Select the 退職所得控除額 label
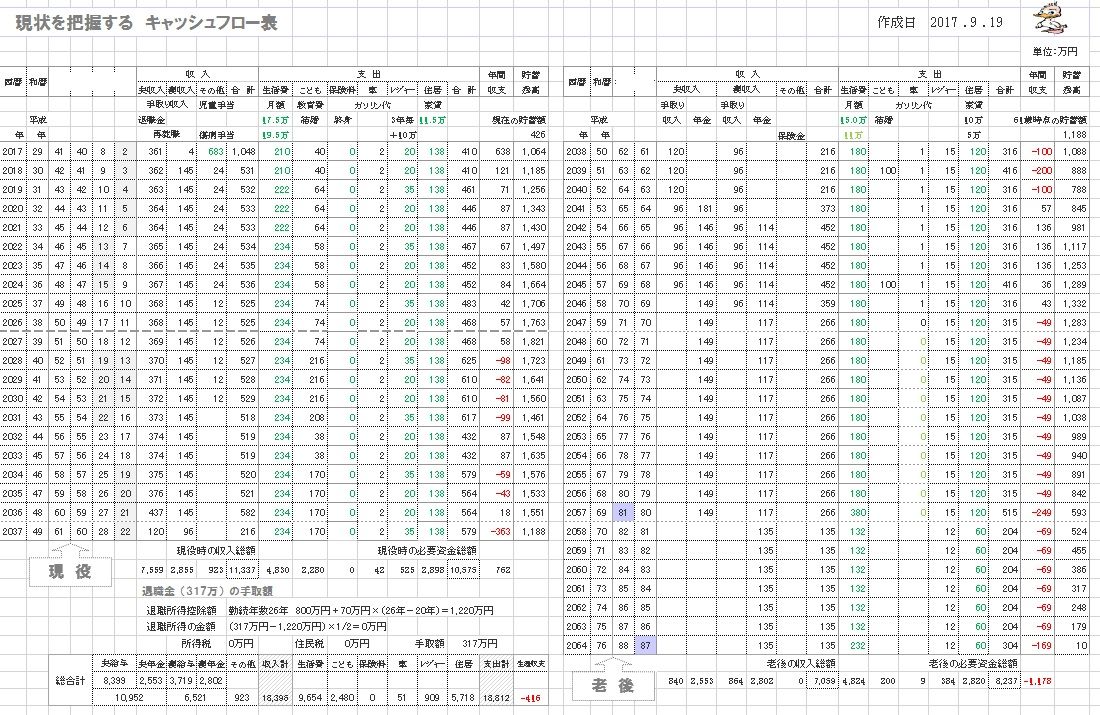Screen dimensions: 1100x715 pos(181,610)
